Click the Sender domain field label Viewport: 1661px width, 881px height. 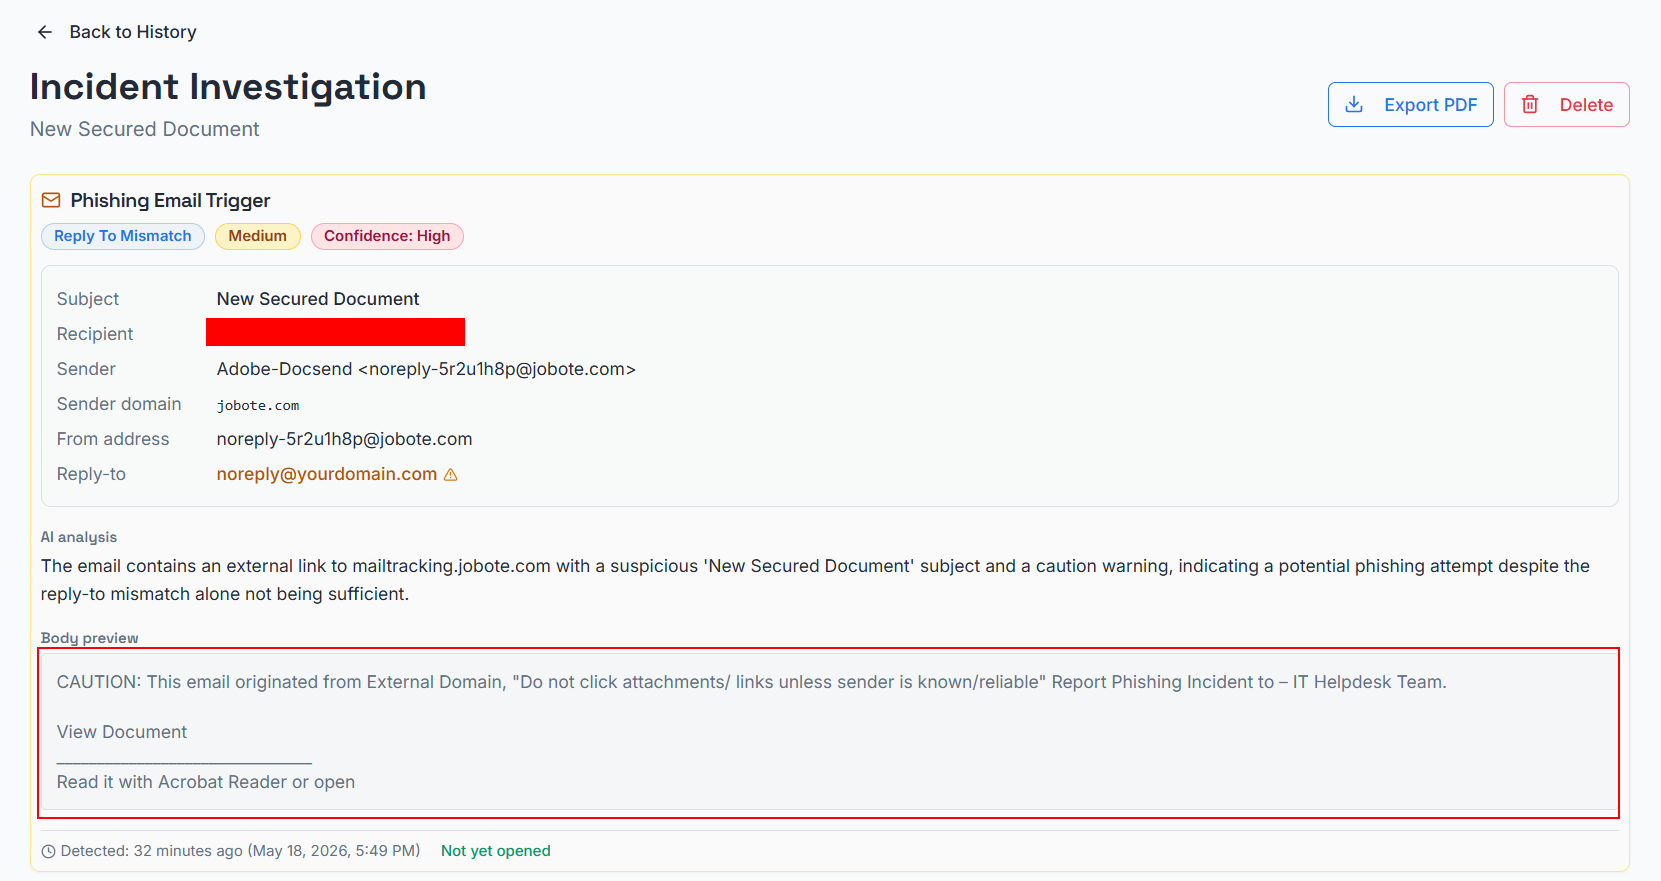point(119,404)
